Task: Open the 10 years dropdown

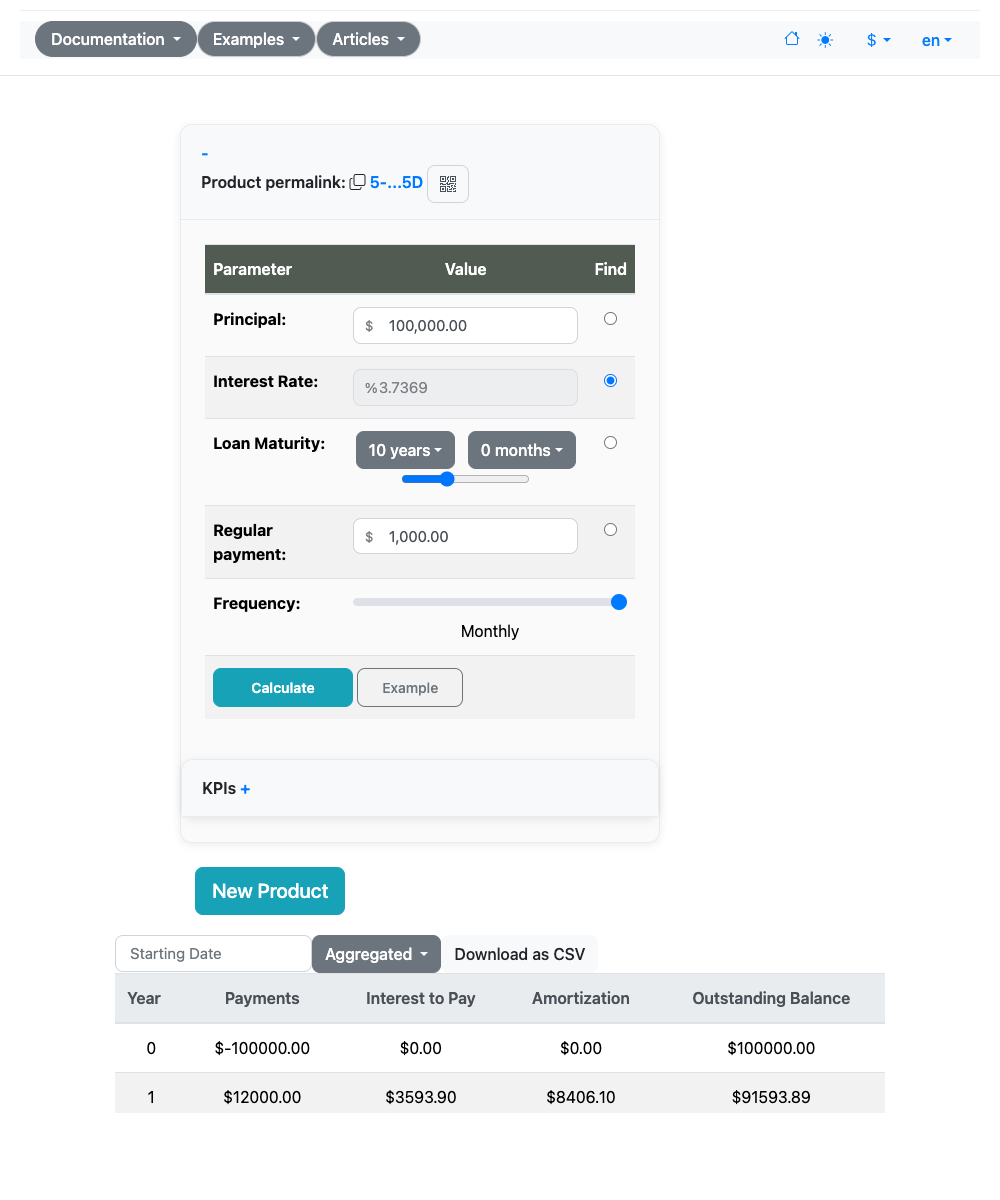Action: [404, 450]
